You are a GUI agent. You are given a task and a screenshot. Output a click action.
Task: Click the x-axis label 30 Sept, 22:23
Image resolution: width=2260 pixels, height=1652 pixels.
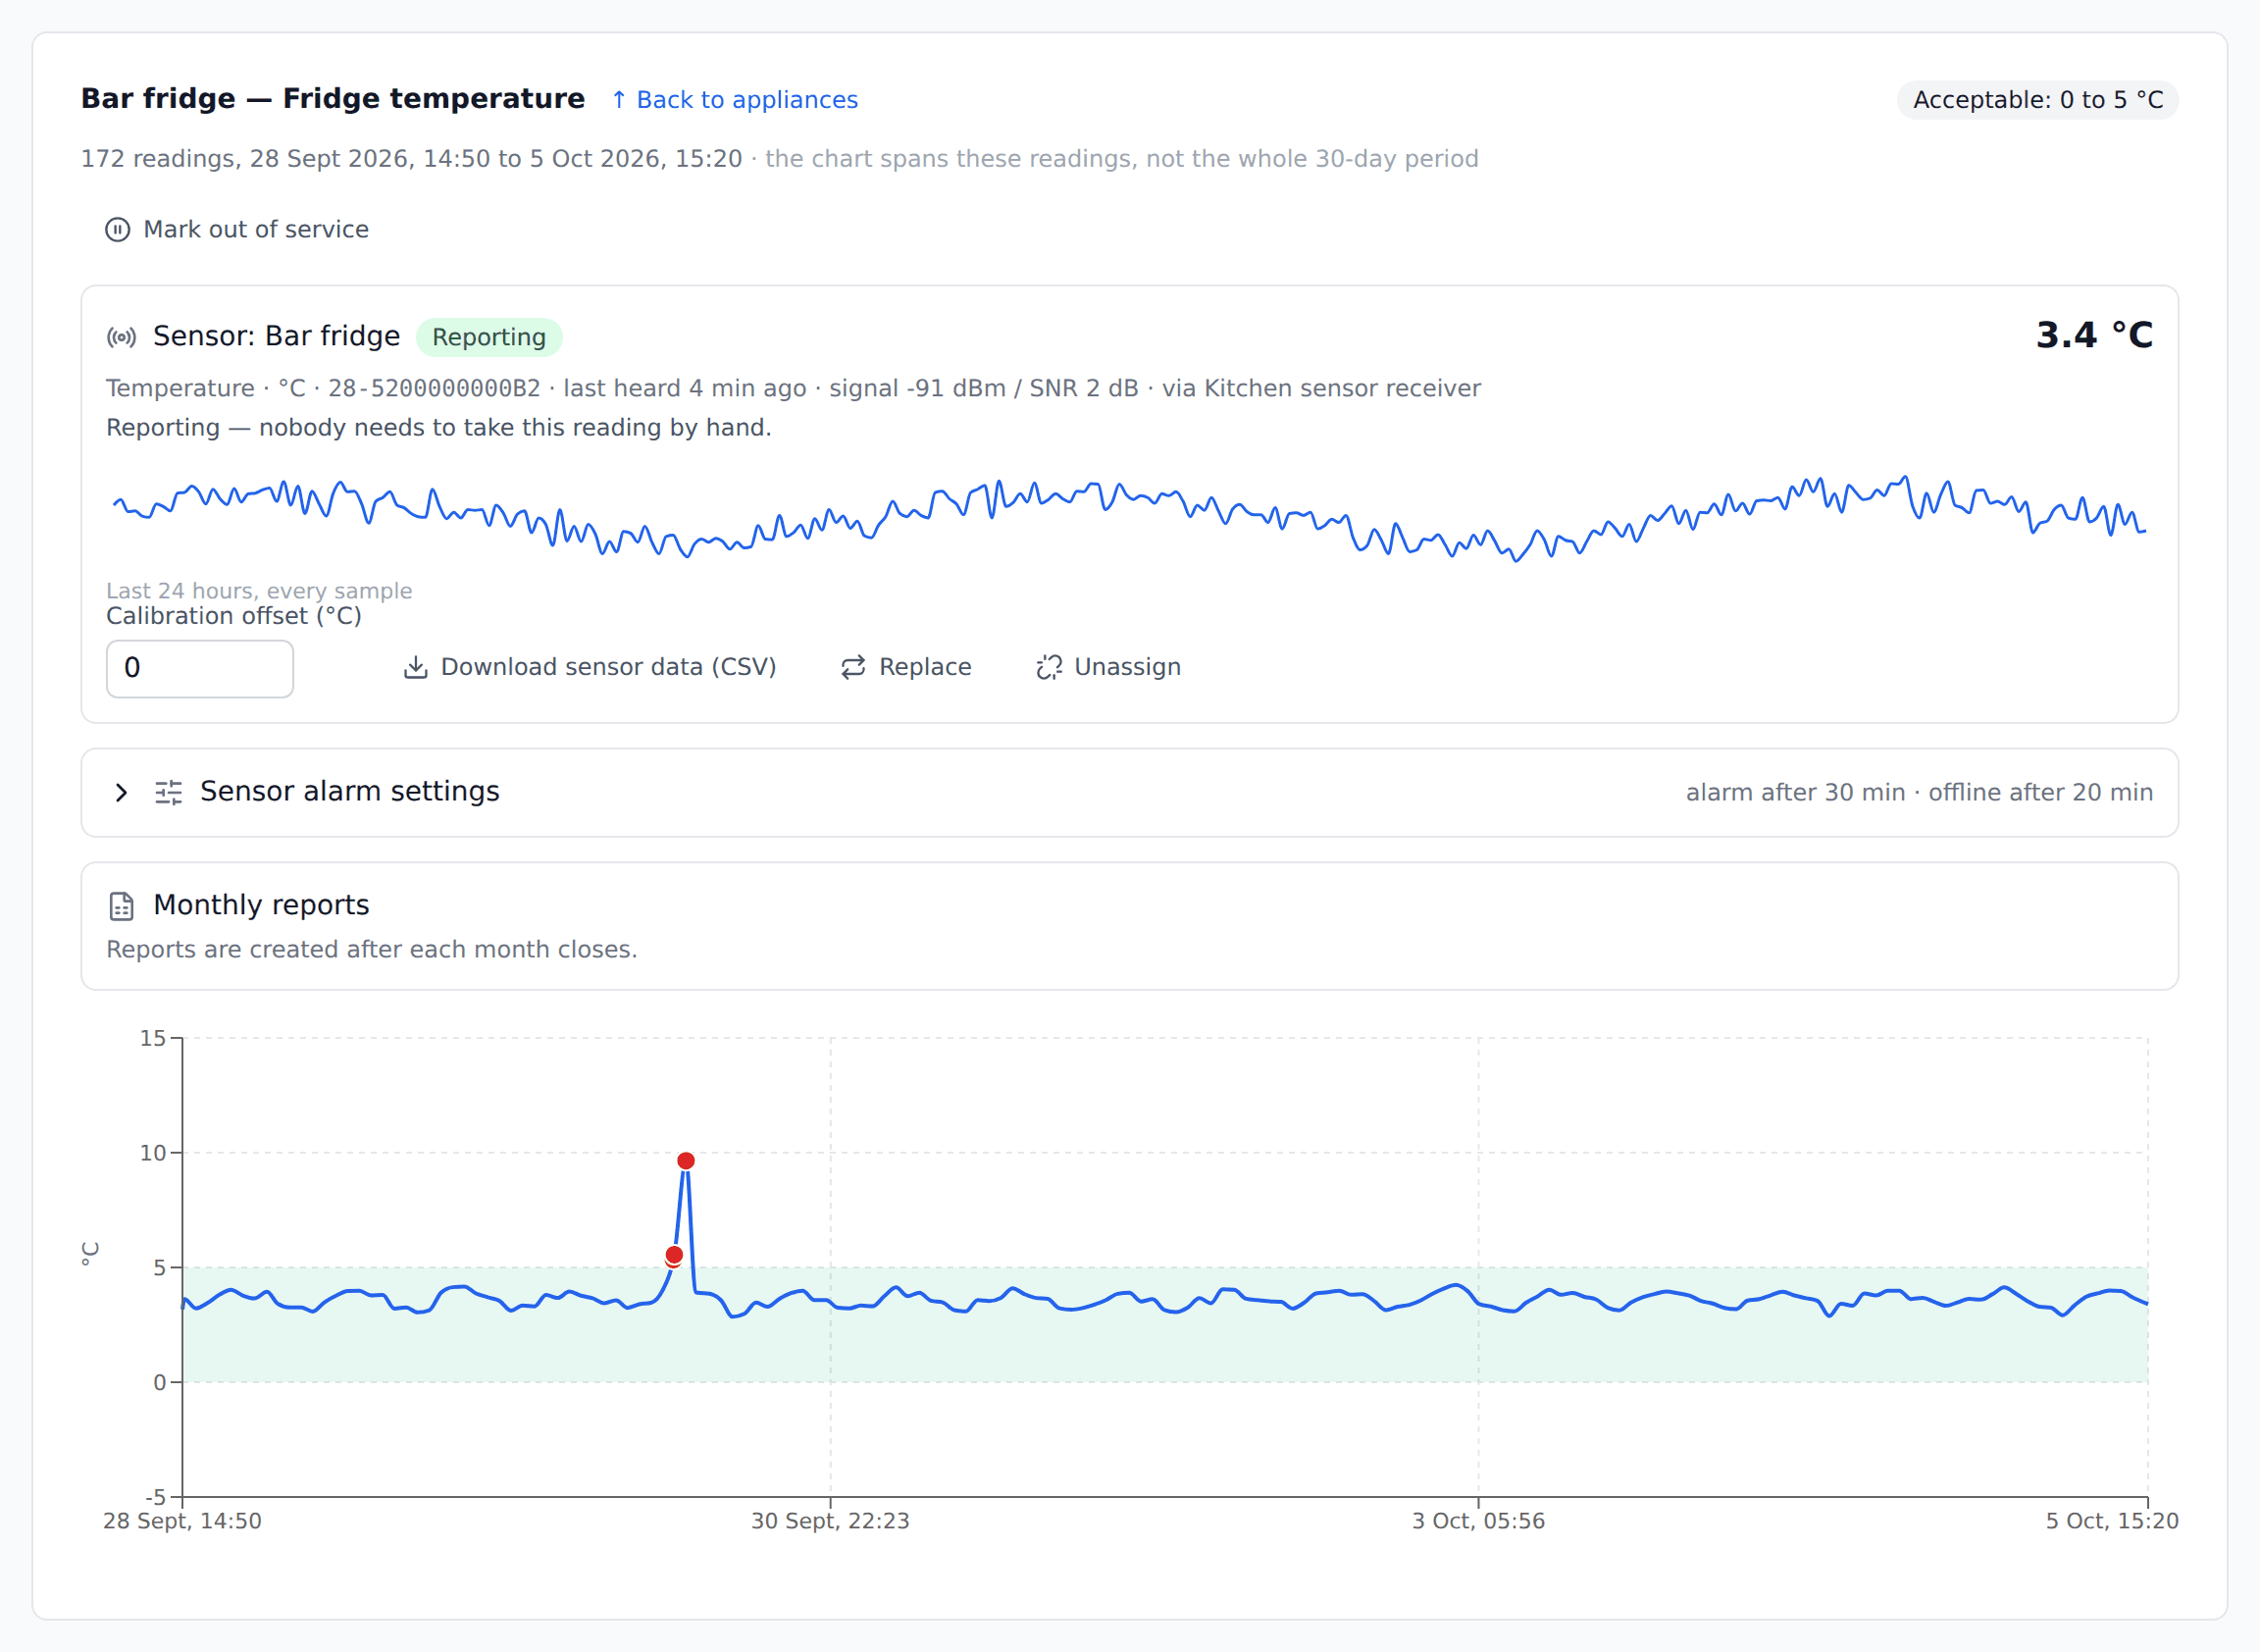pyautogui.click(x=830, y=1522)
